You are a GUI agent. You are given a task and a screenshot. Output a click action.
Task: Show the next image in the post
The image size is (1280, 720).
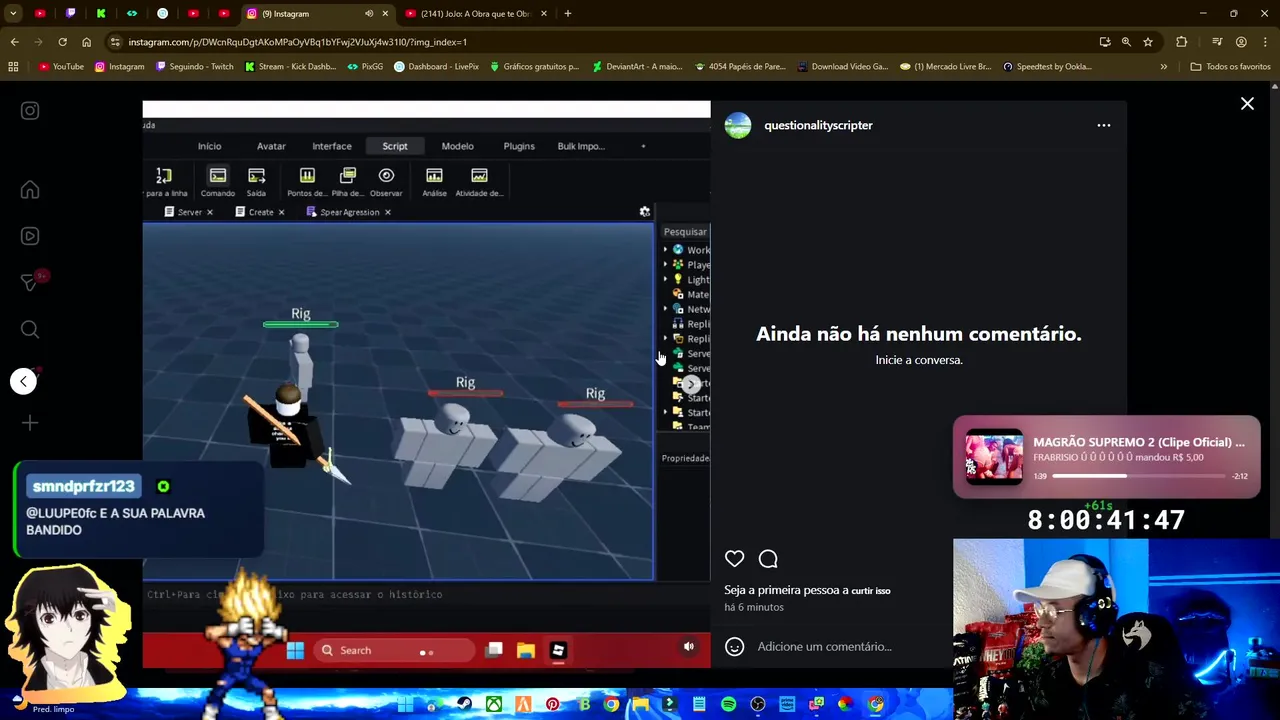[x=691, y=384]
